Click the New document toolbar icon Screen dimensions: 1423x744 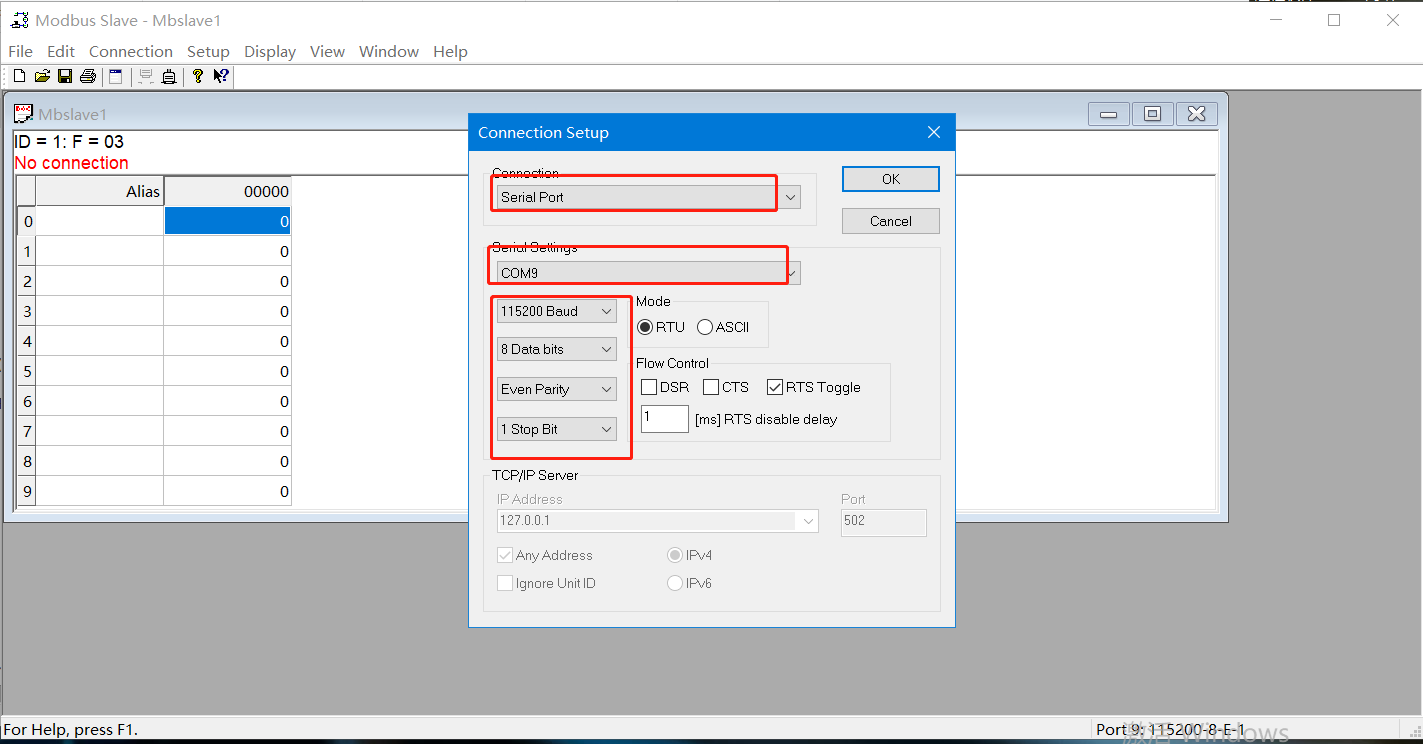19,76
